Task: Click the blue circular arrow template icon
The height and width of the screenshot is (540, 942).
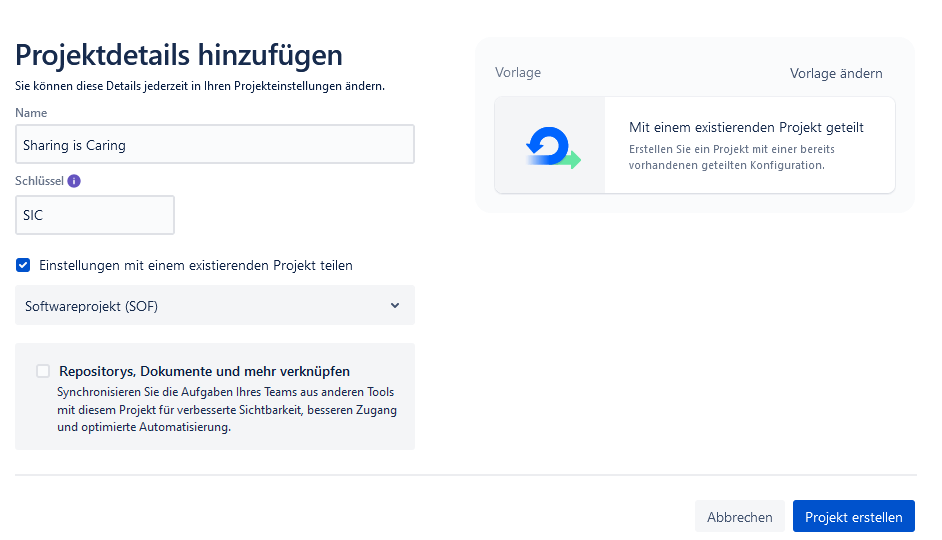Action: coord(551,146)
